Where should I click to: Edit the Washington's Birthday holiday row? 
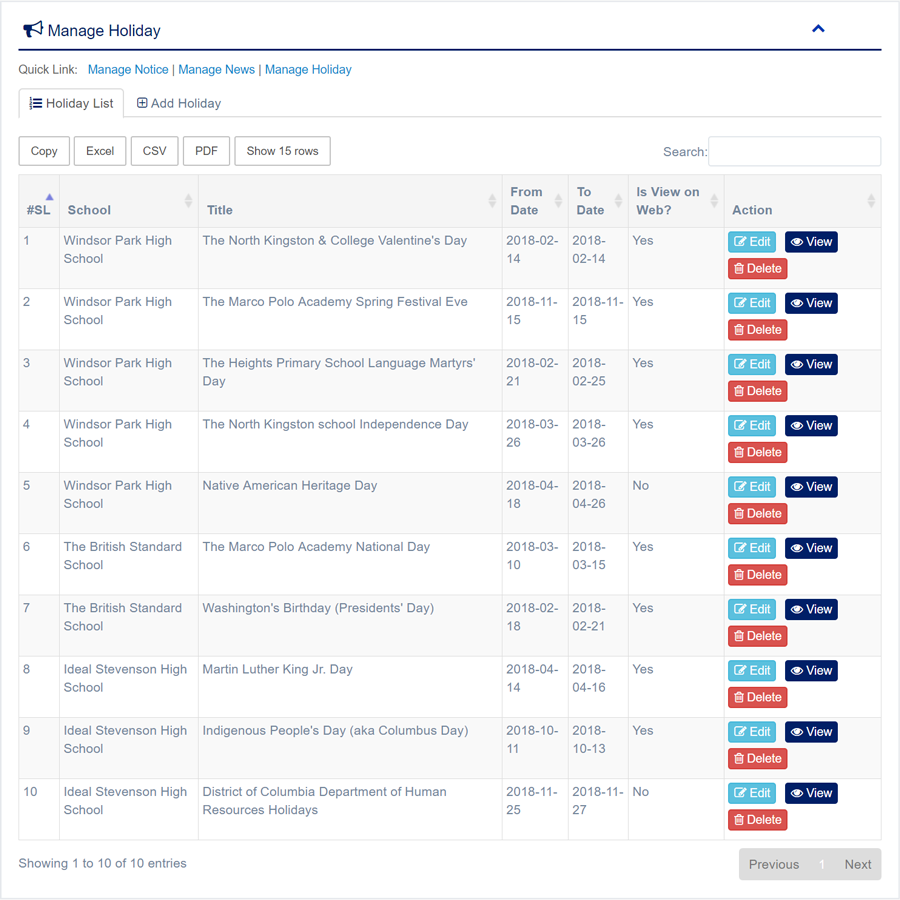(x=752, y=609)
